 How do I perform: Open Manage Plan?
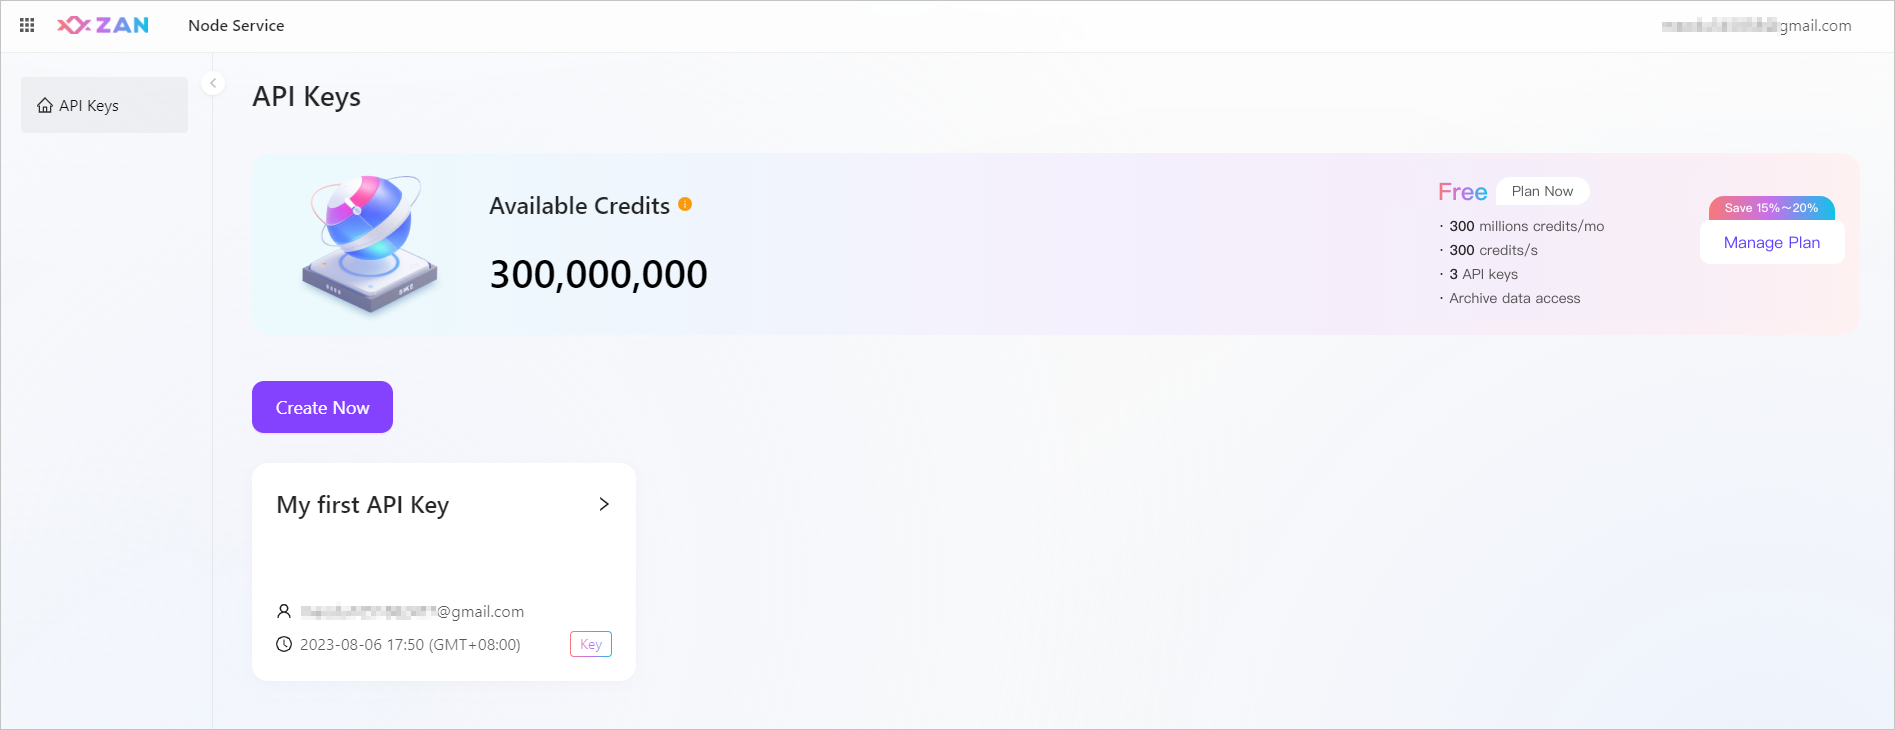coord(1771,242)
